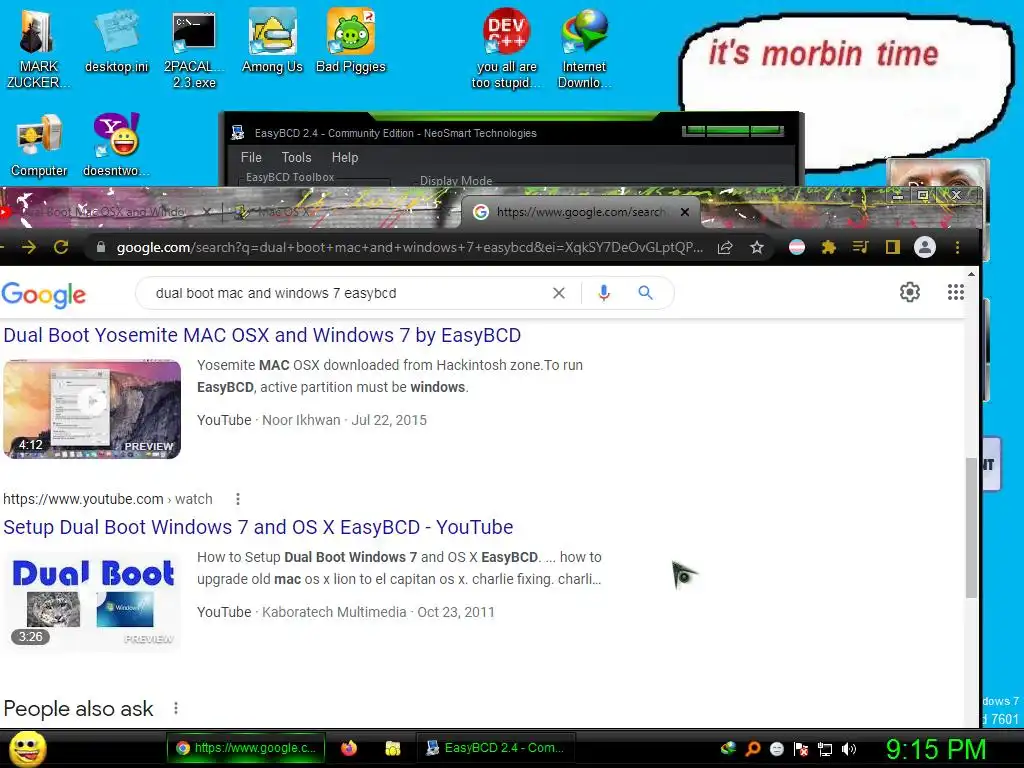Select the desktop.ini file icon
Screen dimensions: 1024x768
[x=117, y=40]
